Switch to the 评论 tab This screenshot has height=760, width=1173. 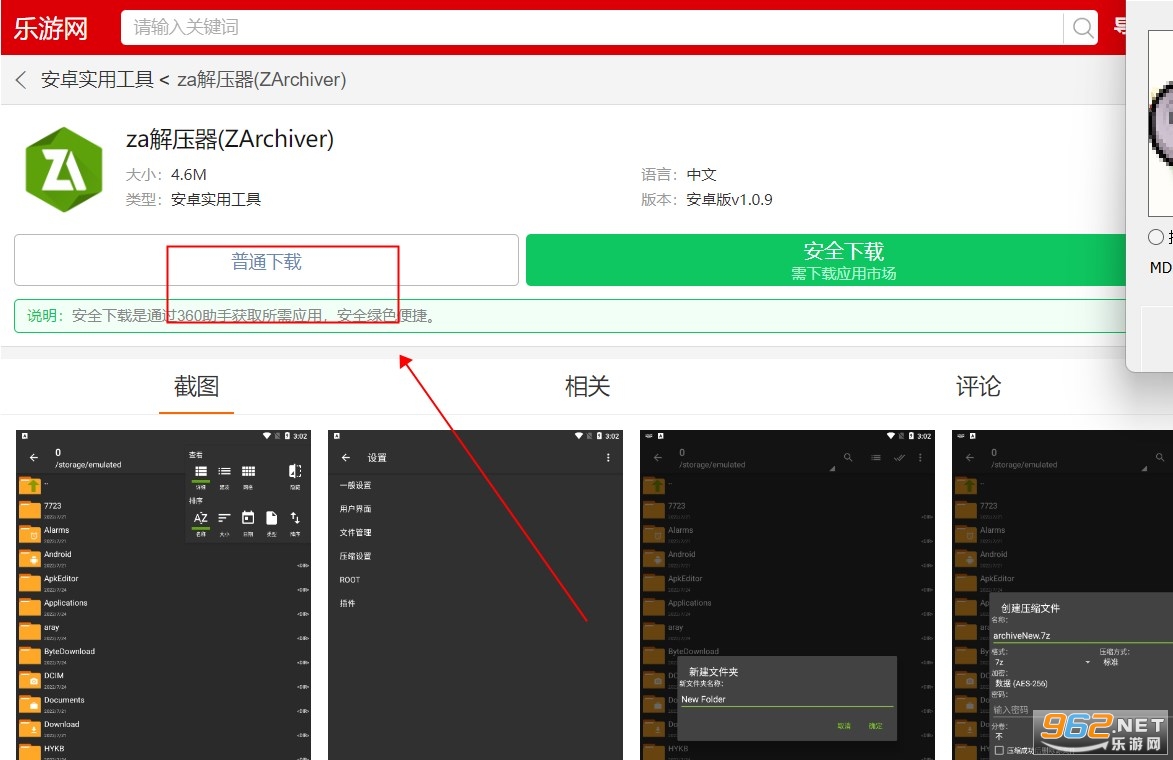pyautogui.click(x=978, y=387)
